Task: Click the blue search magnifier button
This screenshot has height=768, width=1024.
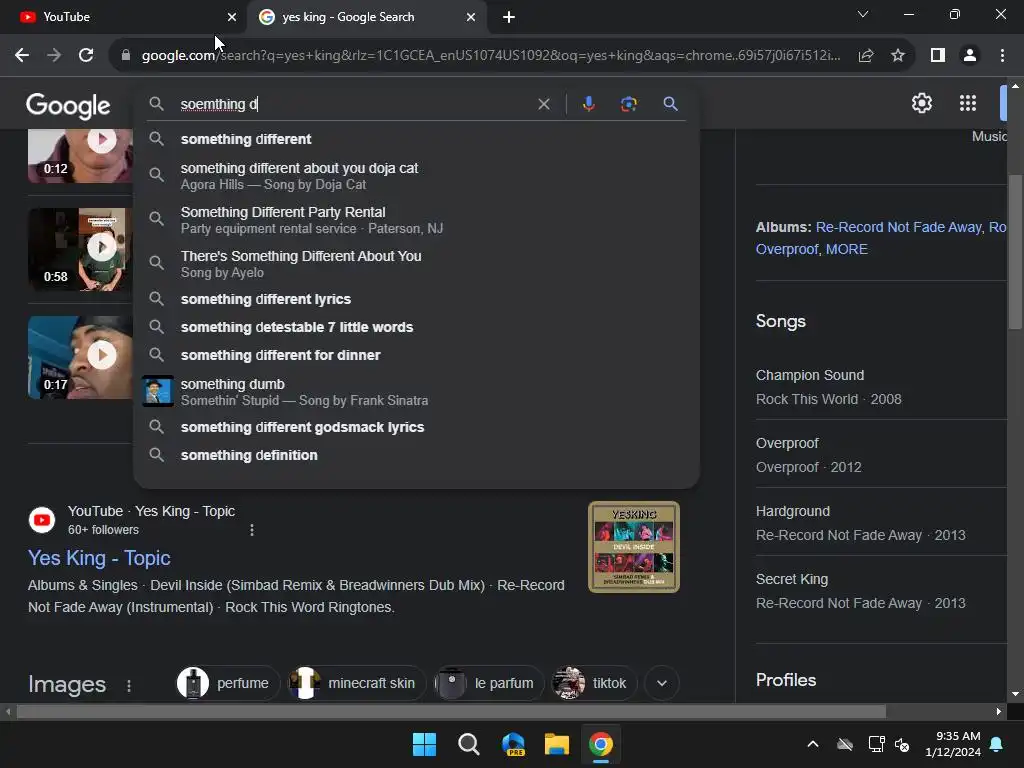Action: 670,104
